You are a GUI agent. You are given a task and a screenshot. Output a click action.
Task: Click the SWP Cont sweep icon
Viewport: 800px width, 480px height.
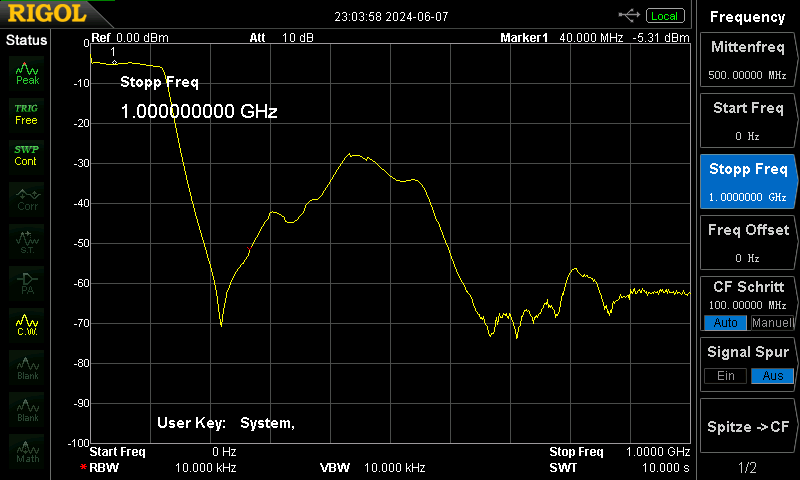(x=27, y=156)
